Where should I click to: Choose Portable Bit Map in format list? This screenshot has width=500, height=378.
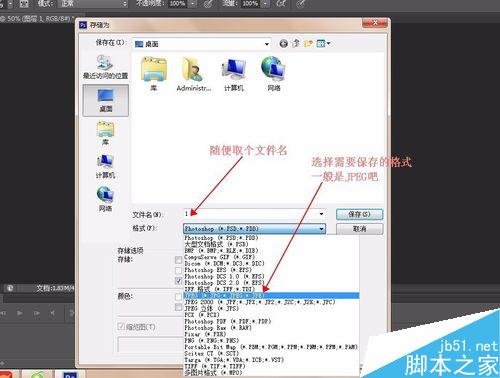tap(271, 347)
